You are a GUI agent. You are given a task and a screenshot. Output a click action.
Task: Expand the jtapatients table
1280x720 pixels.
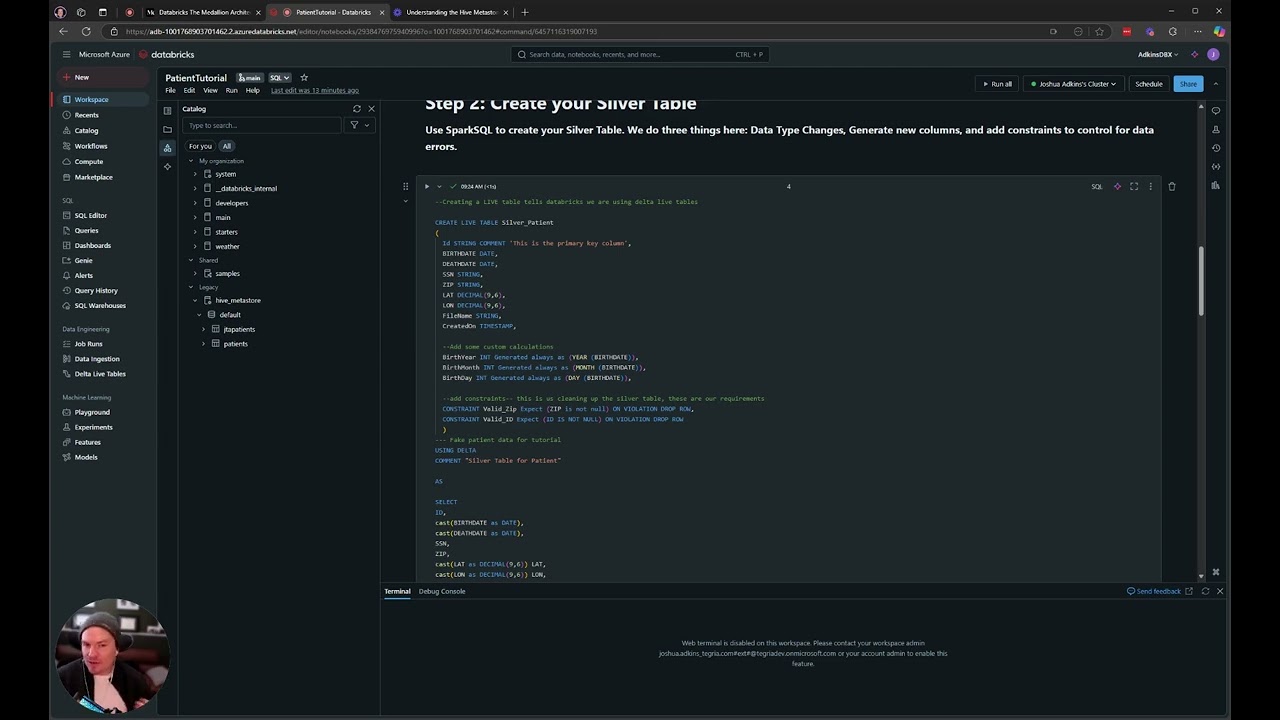coord(203,329)
